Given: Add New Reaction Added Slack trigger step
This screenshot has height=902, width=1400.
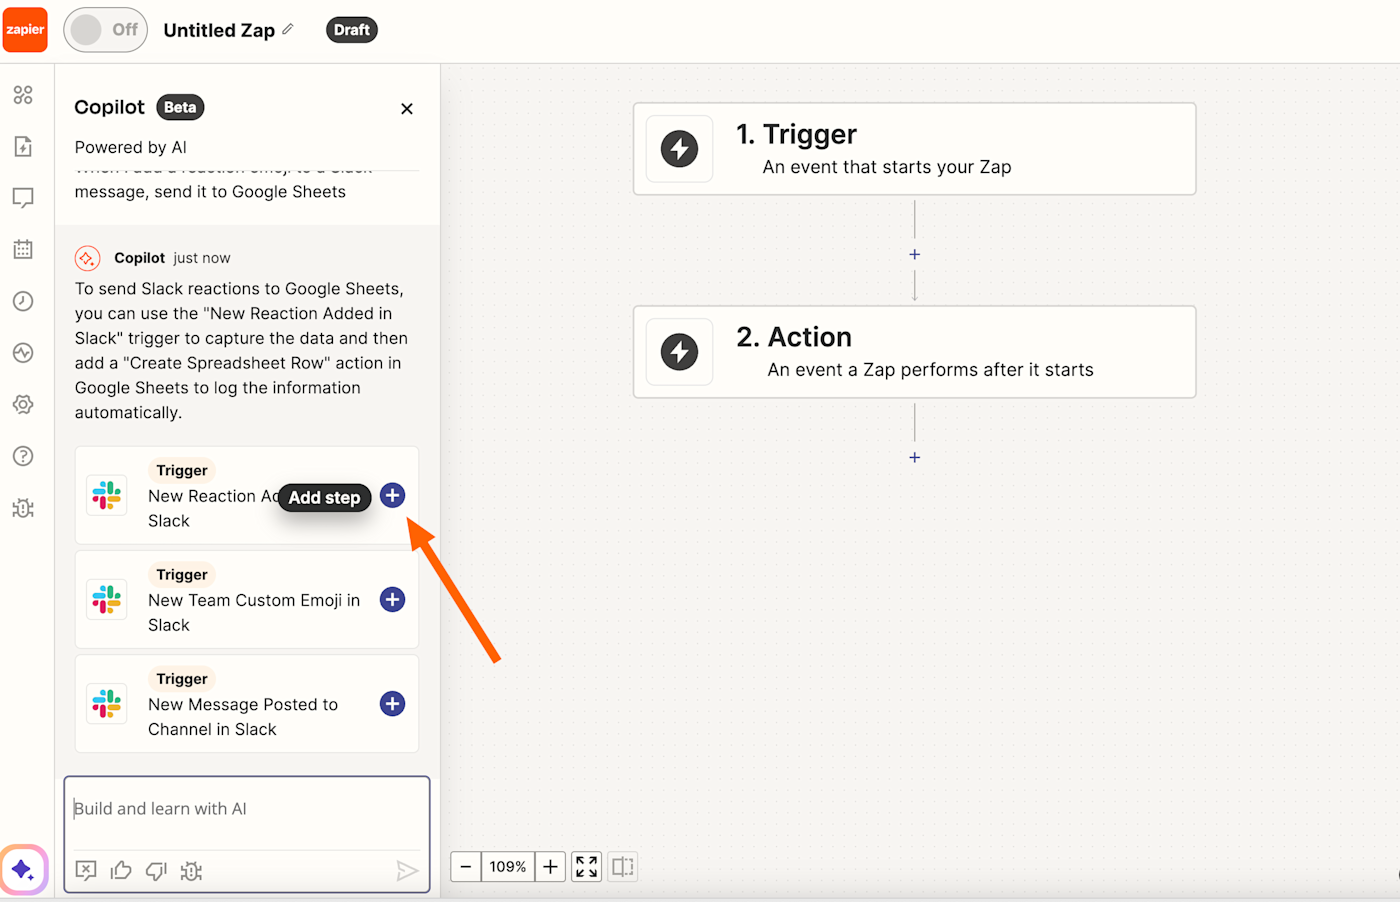Looking at the screenshot, I should [x=393, y=495].
